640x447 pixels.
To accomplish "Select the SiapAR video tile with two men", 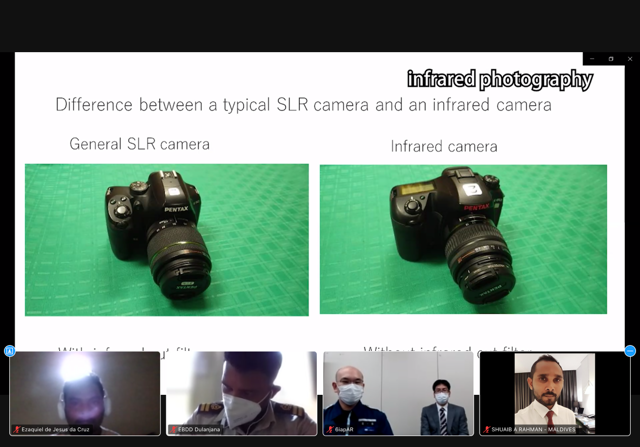I will pyautogui.click(x=397, y=390).
